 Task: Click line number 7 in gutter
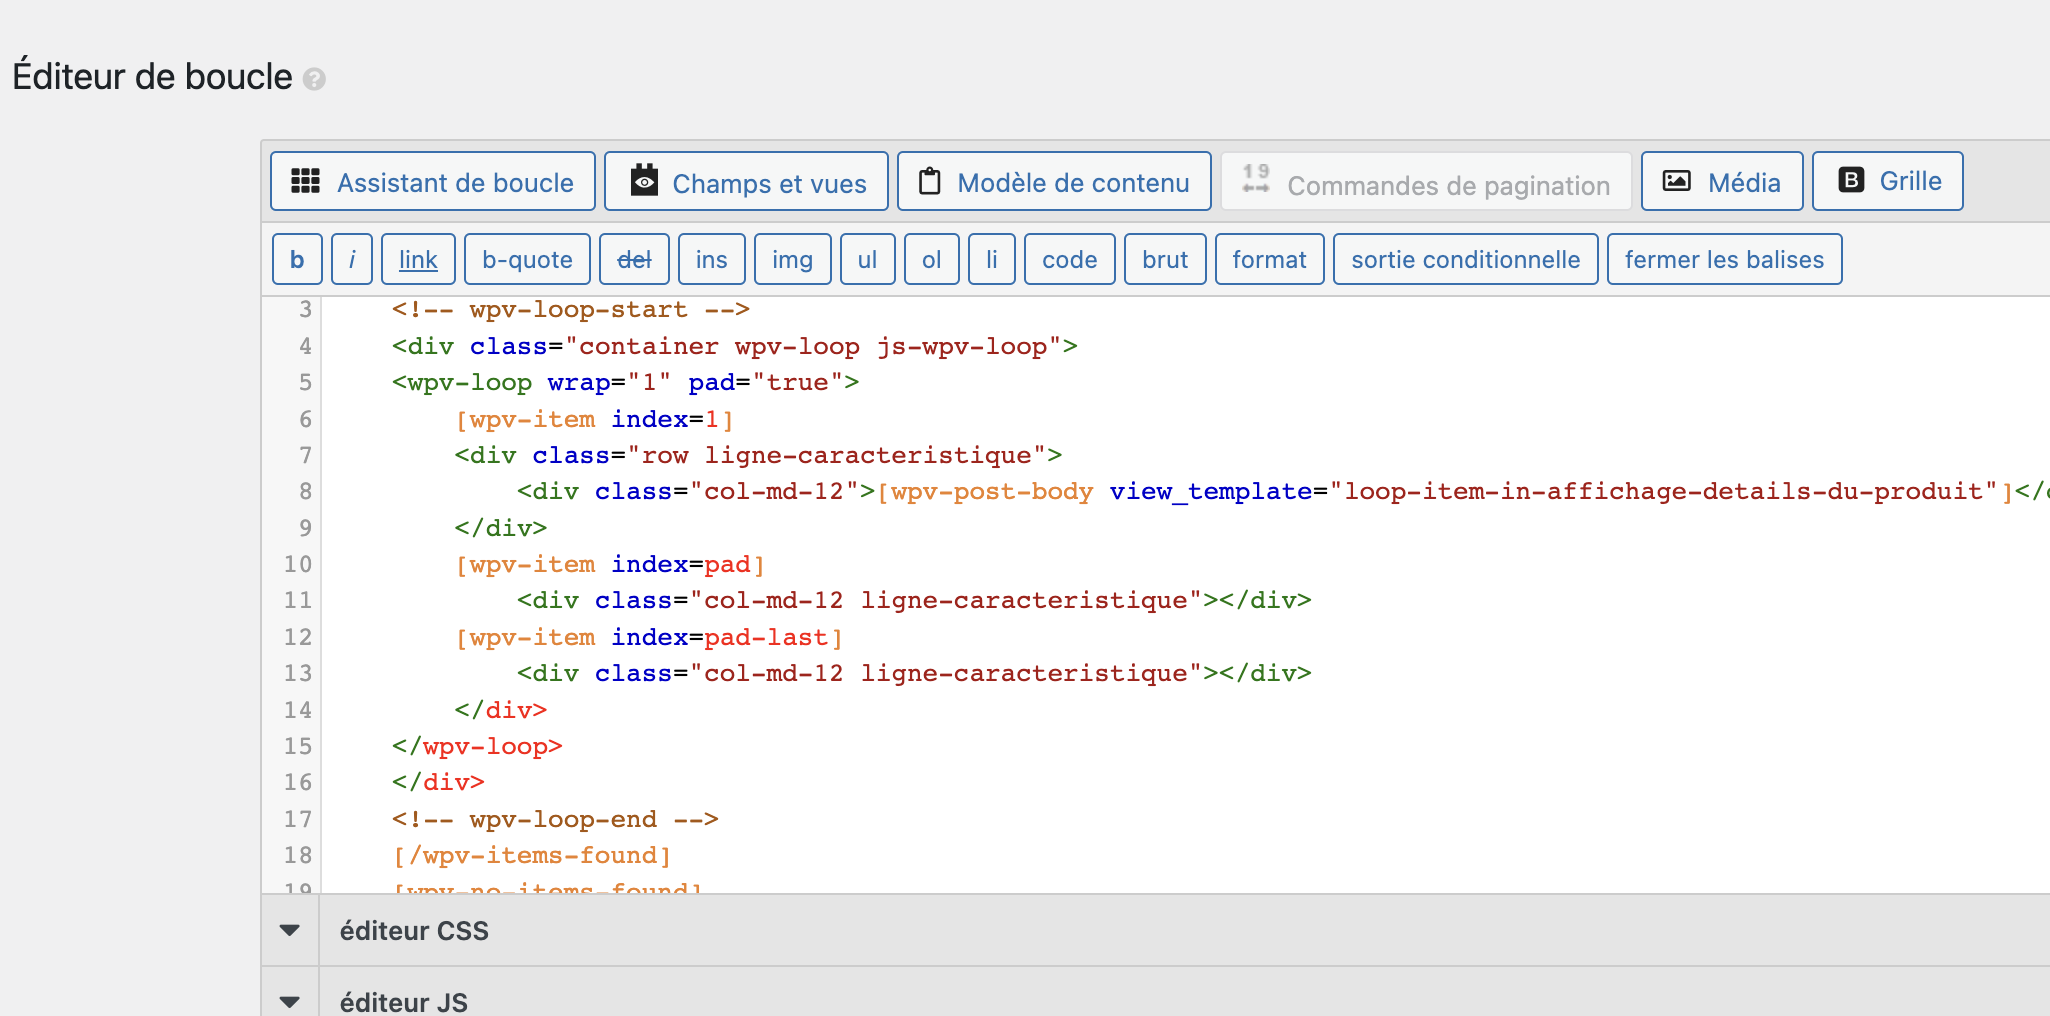pos(305,455)
